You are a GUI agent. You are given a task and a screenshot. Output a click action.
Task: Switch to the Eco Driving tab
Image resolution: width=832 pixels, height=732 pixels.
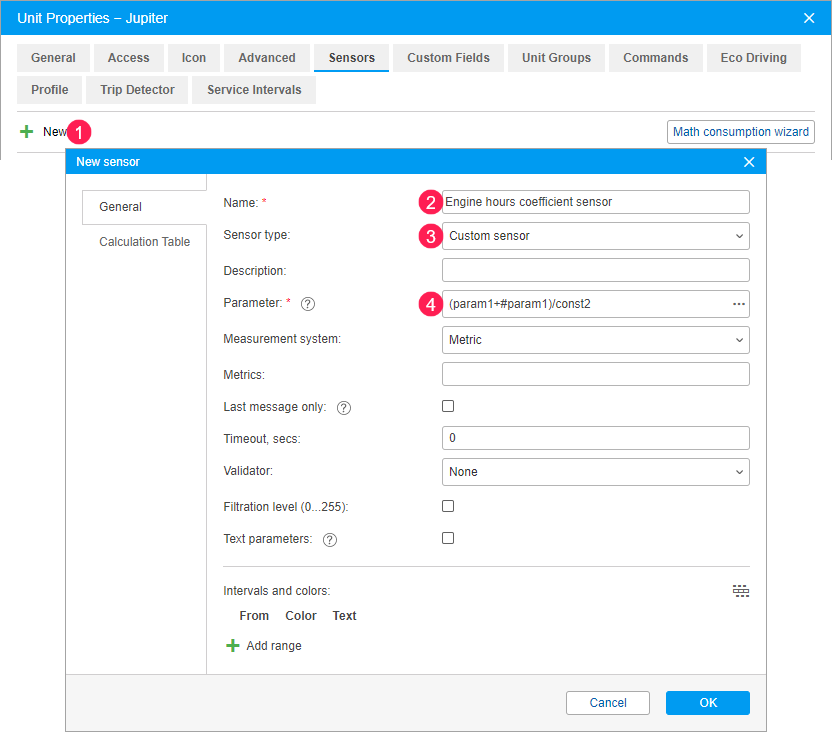(753, 58)
